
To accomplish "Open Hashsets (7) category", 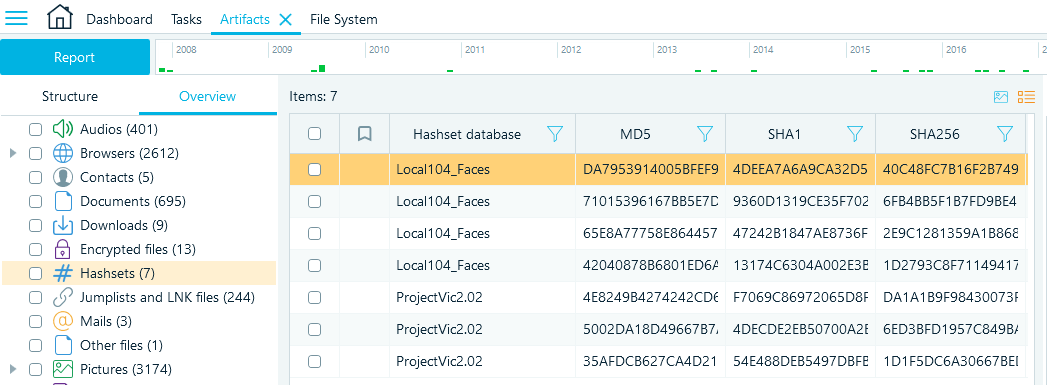I will click(118, 274).
